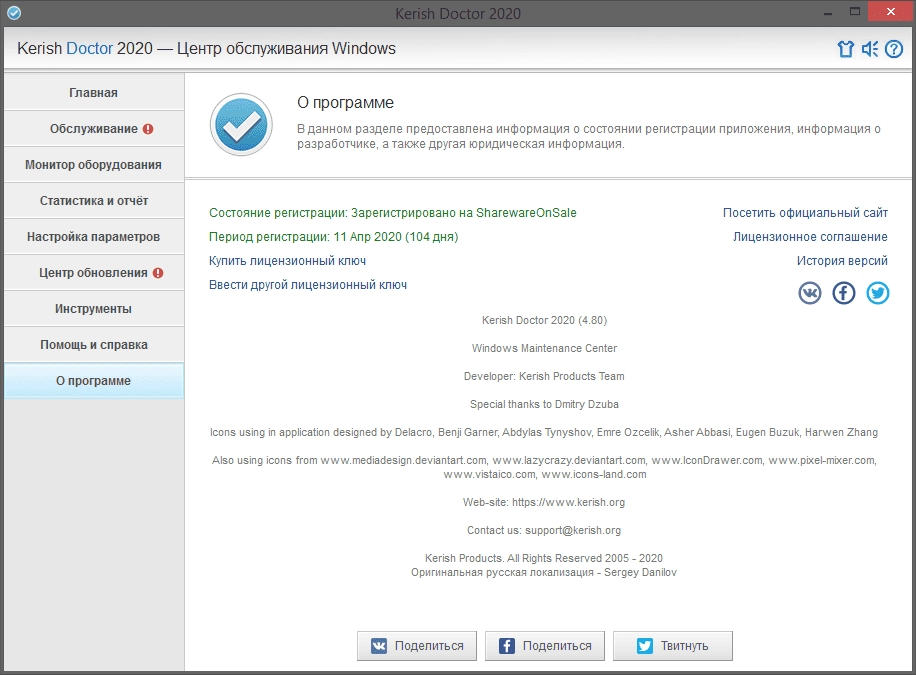The height and width of the screenshot is (675, 916).
Task: Open Статистика и отчёт
Action: pyautogui.click(x=94, y=200)
